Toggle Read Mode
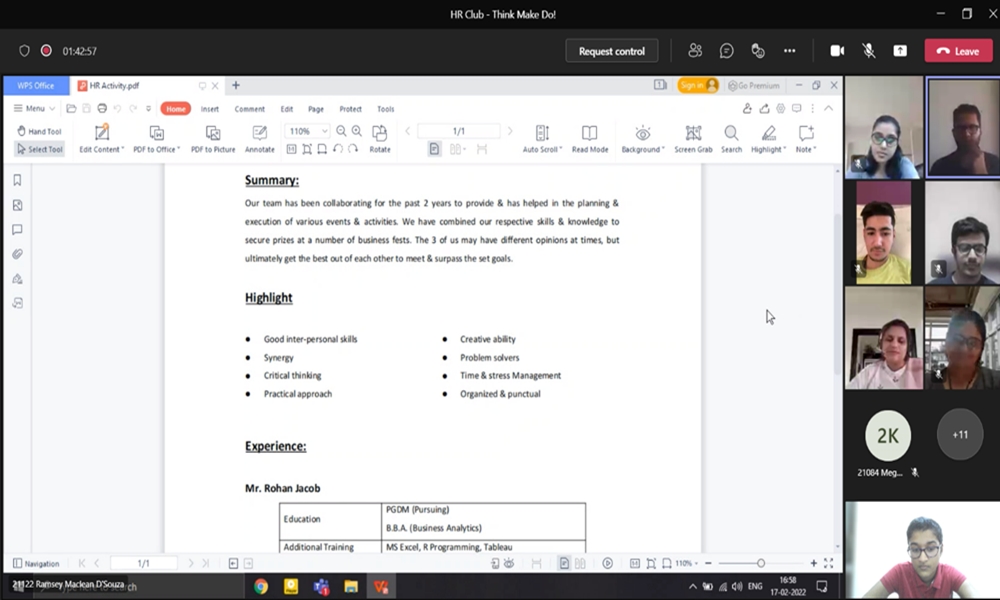 click(x=590, y=139)
